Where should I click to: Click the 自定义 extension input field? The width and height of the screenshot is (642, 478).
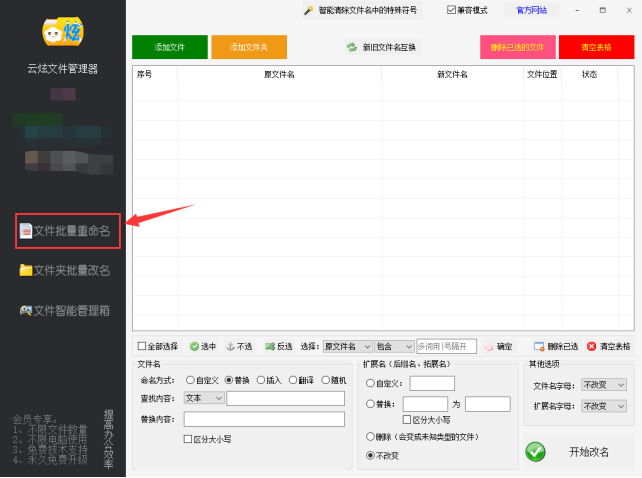[x=432, y=383]
